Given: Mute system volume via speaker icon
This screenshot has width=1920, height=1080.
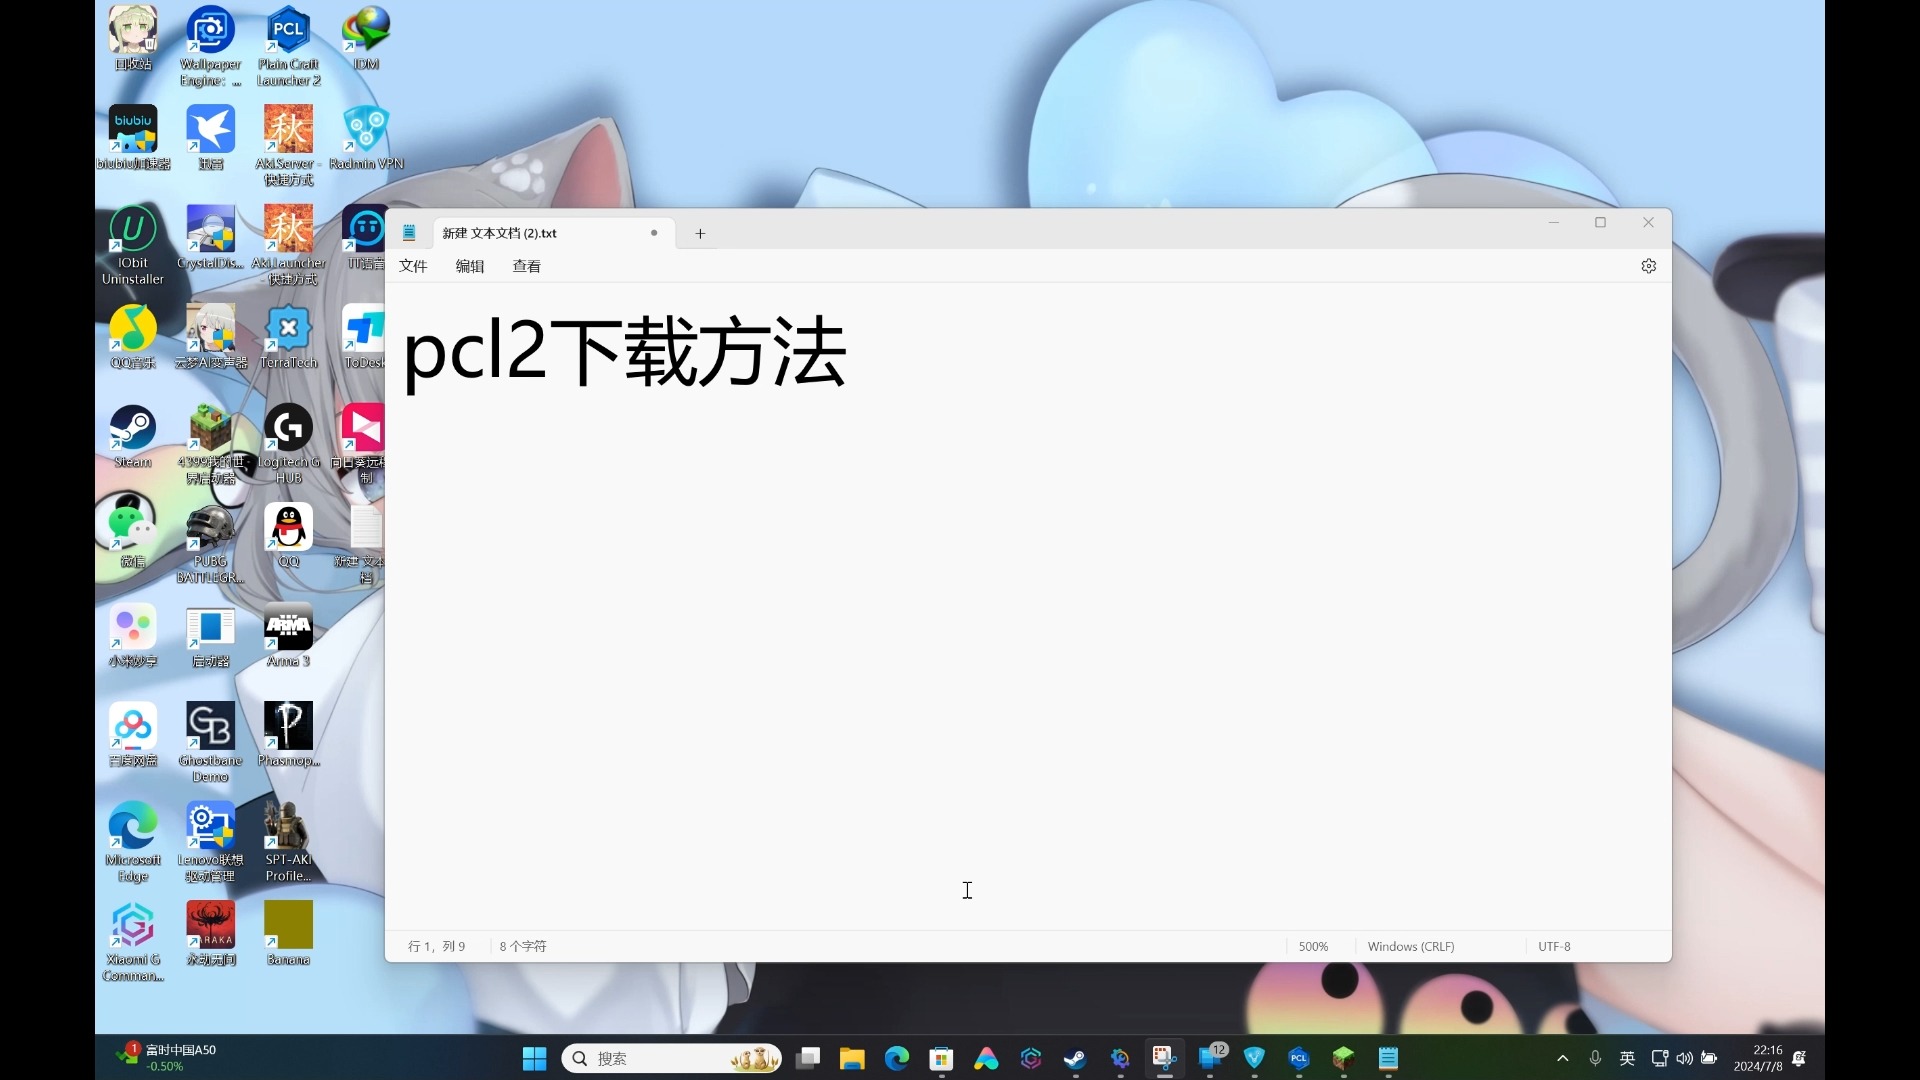Looking at the screenshot, I should tap(1685, 1058).
